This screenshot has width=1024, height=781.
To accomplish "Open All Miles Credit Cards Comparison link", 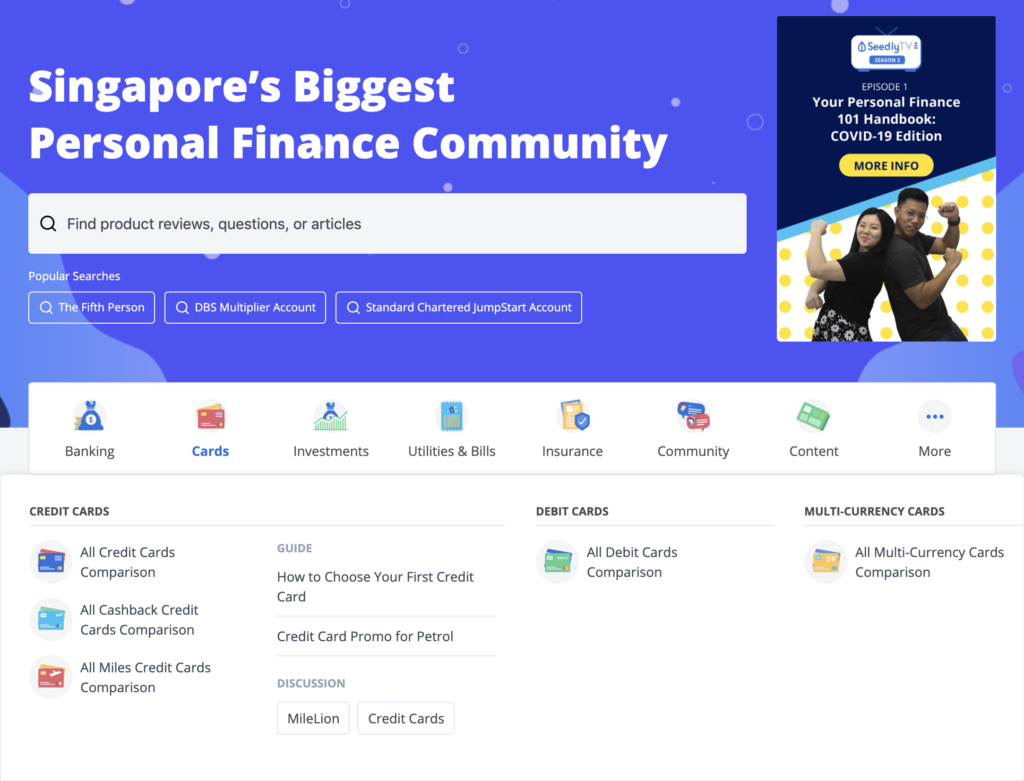I will coord(146,677).
